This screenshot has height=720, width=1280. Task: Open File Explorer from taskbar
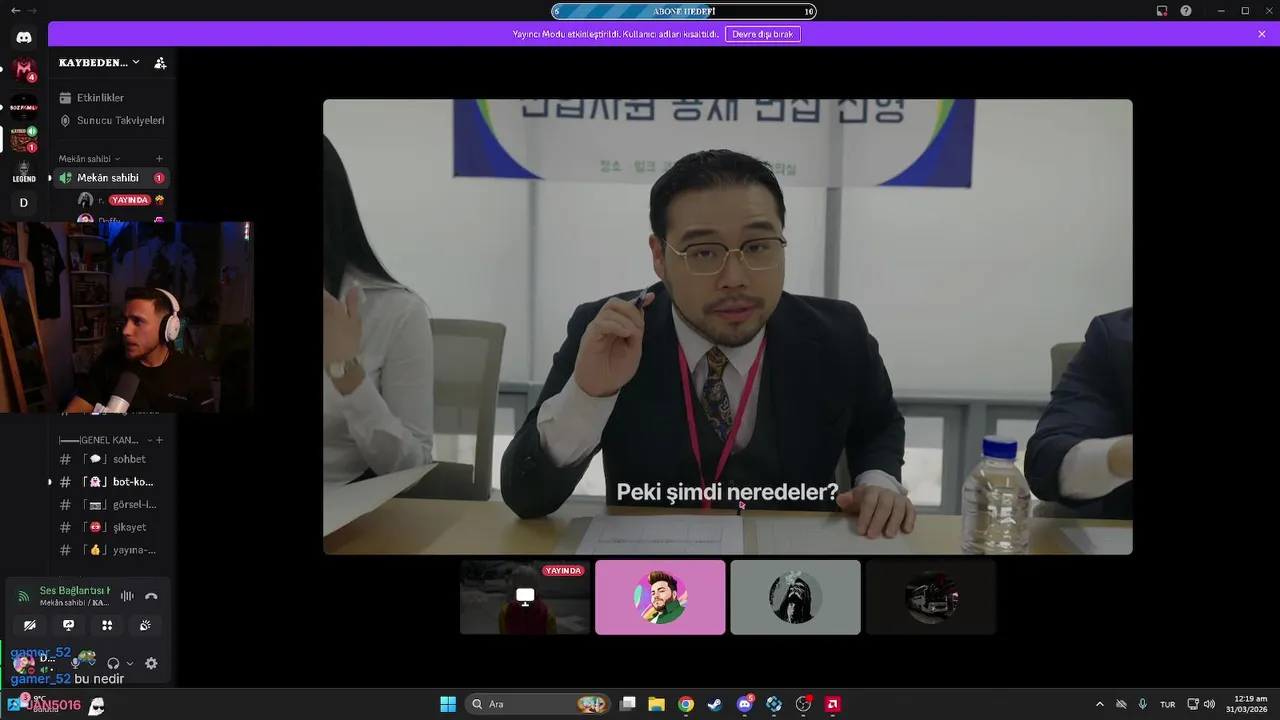(656, 704)
